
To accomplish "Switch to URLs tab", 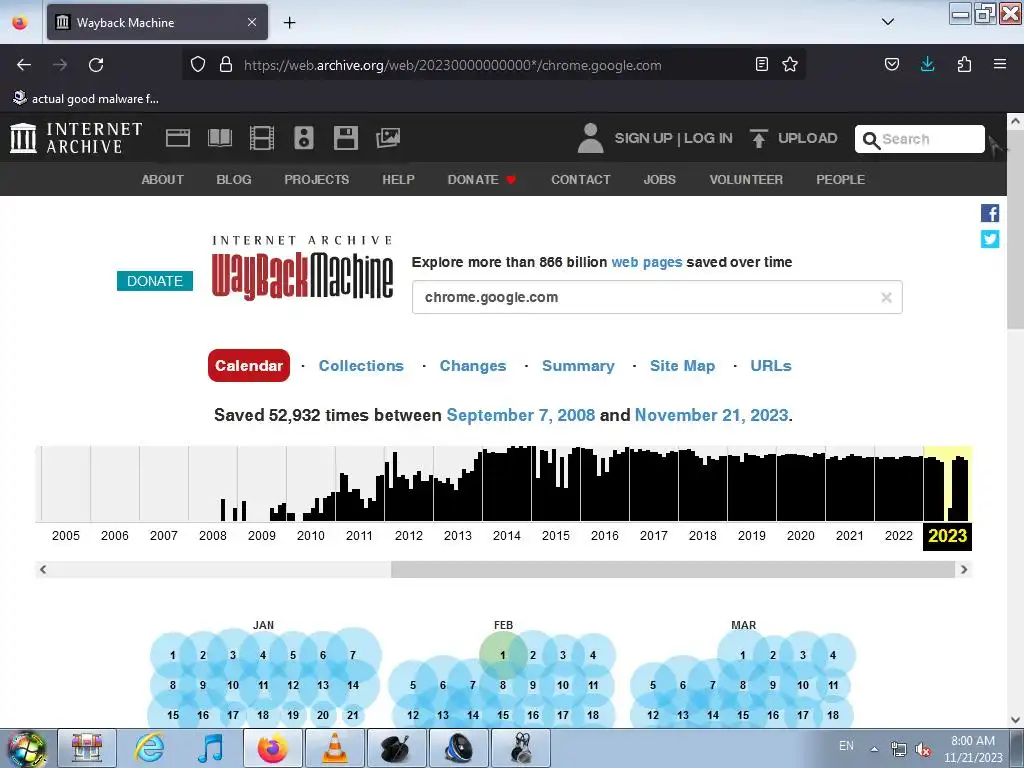I will pos(771,366).
